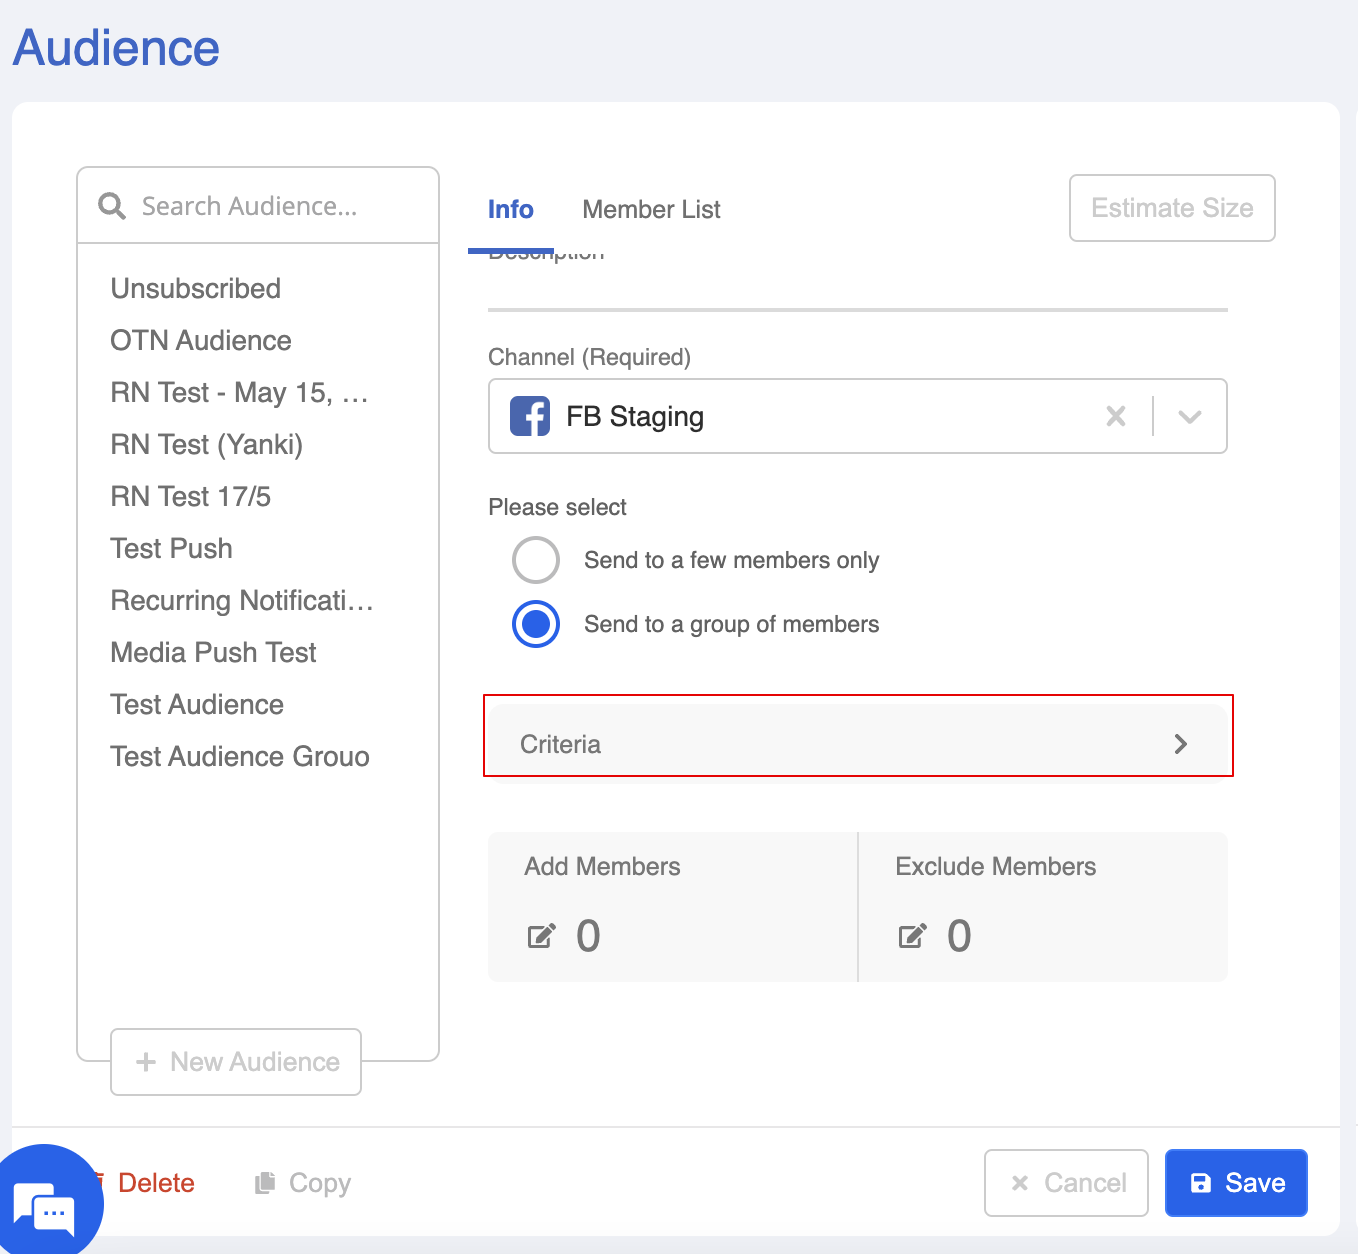This screenshot has height=1254, width=1358.
Task: Save the audience
Action: tap(1237, 1183)
